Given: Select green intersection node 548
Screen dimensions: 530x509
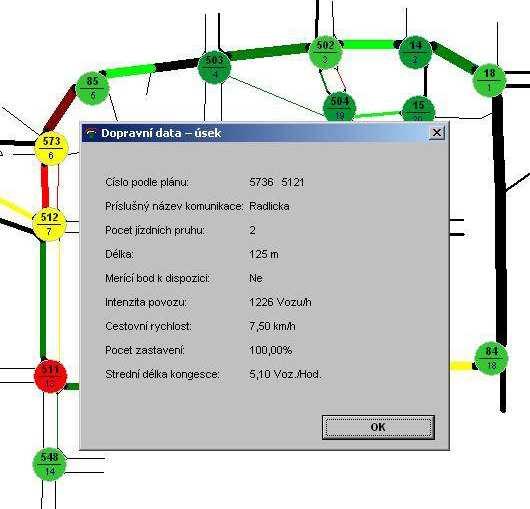Looking at the screenshot, I should 49,464.
